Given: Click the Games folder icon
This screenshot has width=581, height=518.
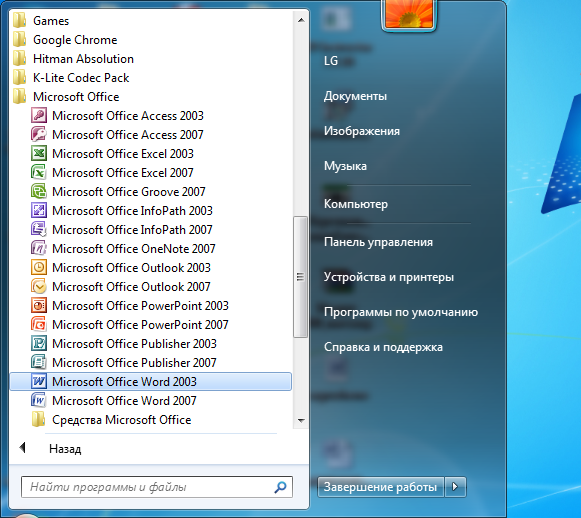Looking at the screenshot, I should pos(20,20).
